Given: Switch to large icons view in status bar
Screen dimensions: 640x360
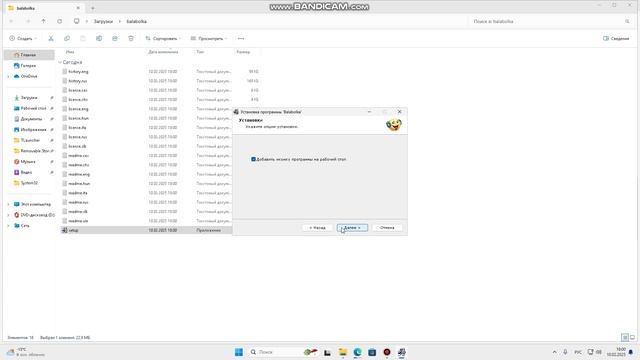Looking at the screenshot, I should click(632, 338).
